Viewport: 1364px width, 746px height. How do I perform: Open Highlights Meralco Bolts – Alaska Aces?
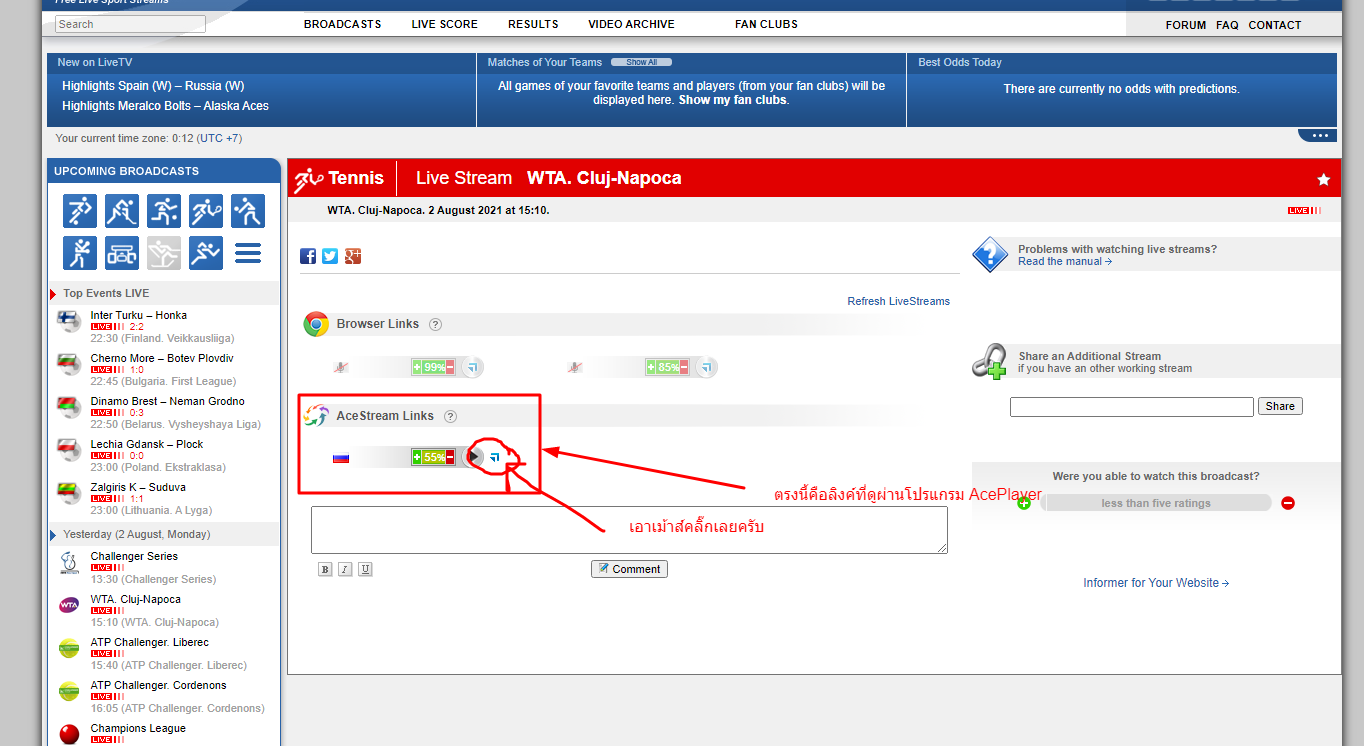(x=165, y=106)
